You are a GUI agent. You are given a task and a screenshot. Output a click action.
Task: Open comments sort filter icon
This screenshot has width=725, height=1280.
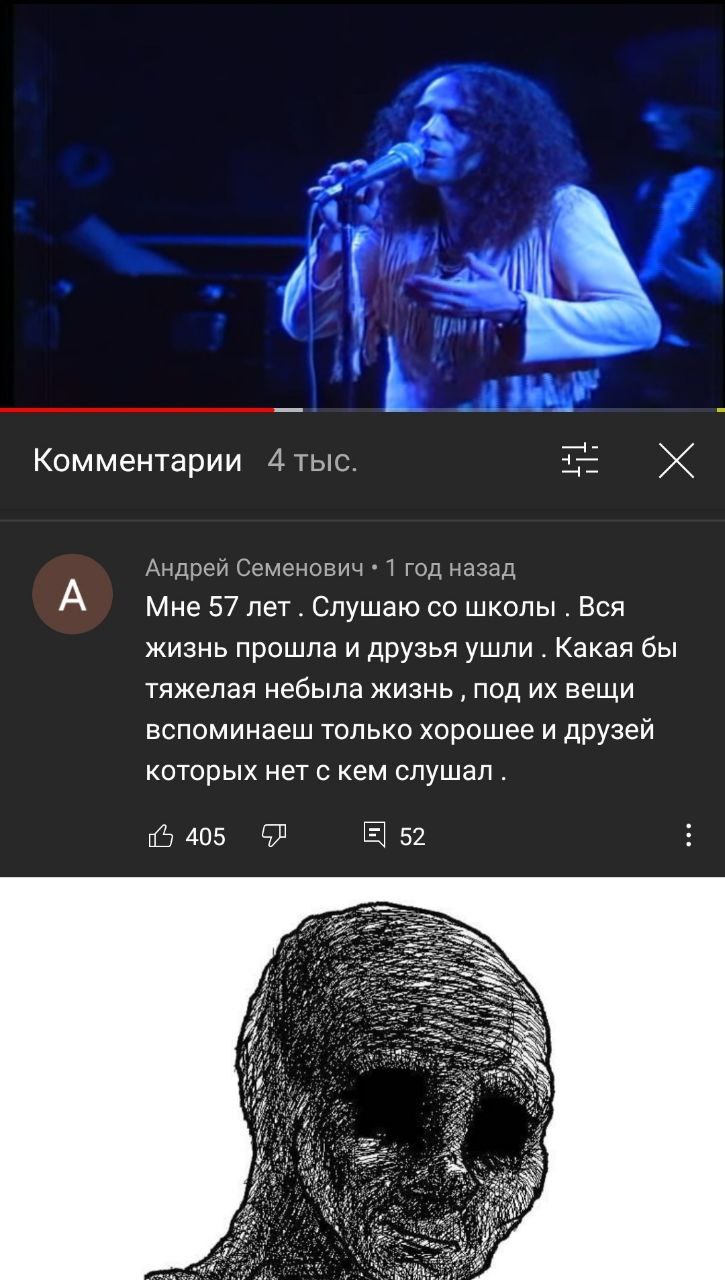pos(580,461)
